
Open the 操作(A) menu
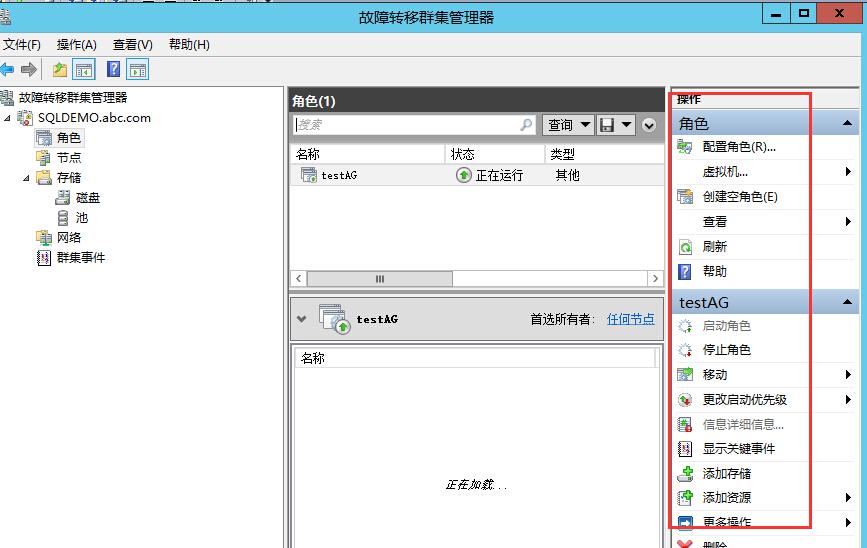coord(76,45)
